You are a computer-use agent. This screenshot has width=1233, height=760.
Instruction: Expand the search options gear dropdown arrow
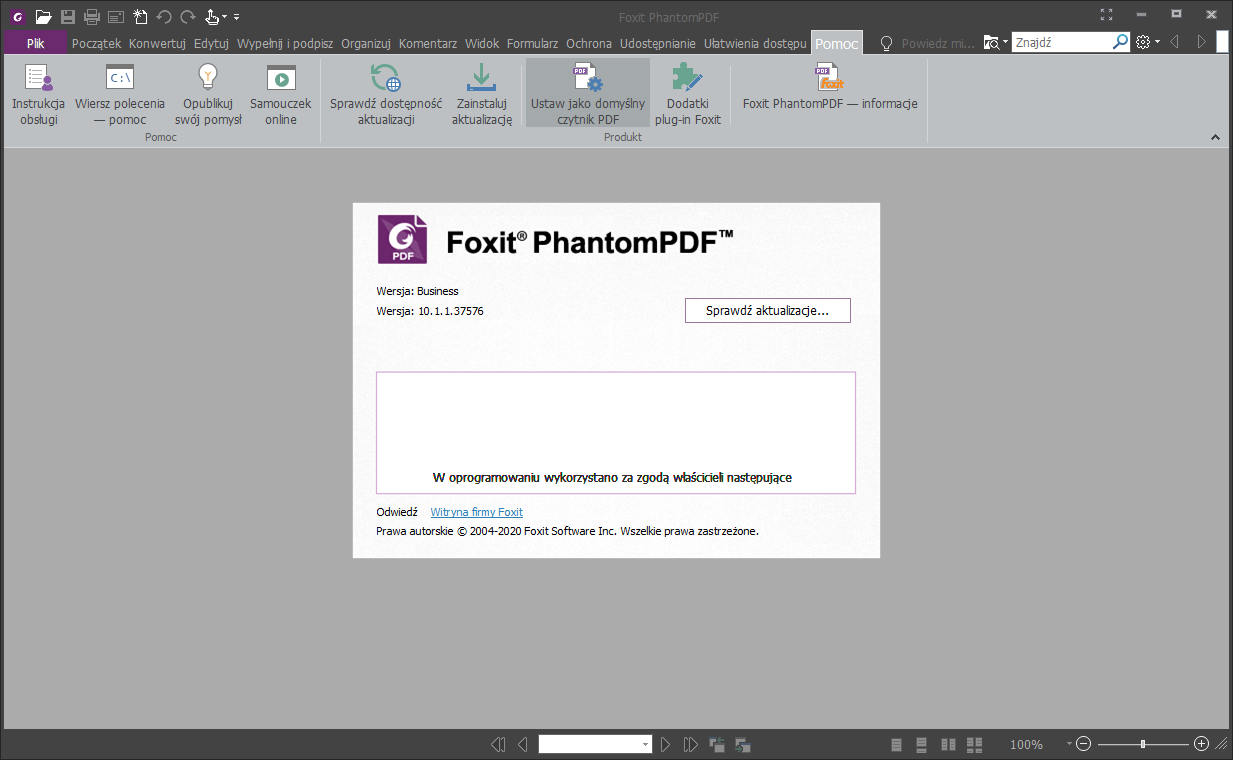pyautogui.click(x=1157, y=42)
